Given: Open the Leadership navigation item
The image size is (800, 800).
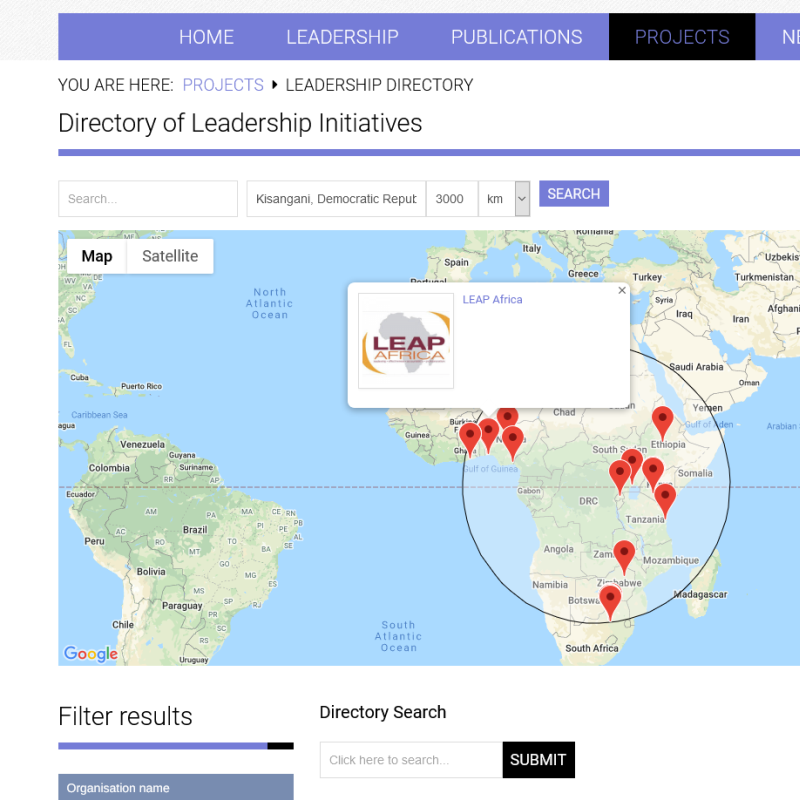Looking at the screenshot, I should point(342,37).
